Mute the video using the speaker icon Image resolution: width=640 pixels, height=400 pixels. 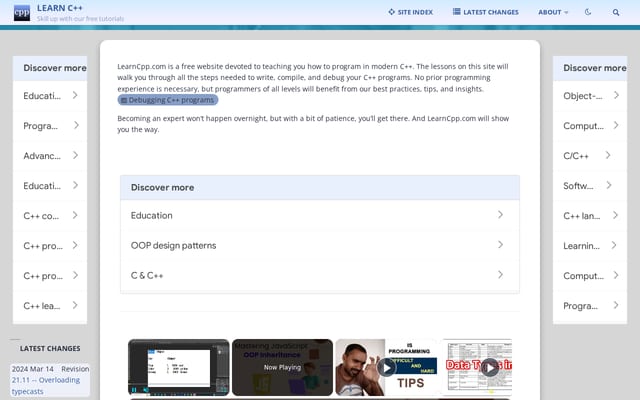click(x=146, y=390)
